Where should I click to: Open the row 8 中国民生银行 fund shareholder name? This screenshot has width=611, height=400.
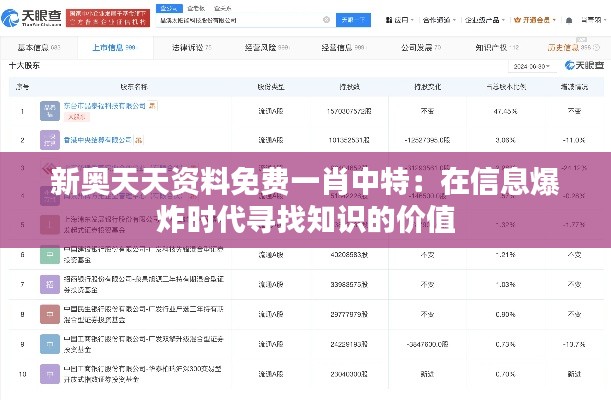pyautogui.click(x=144, y=314)
